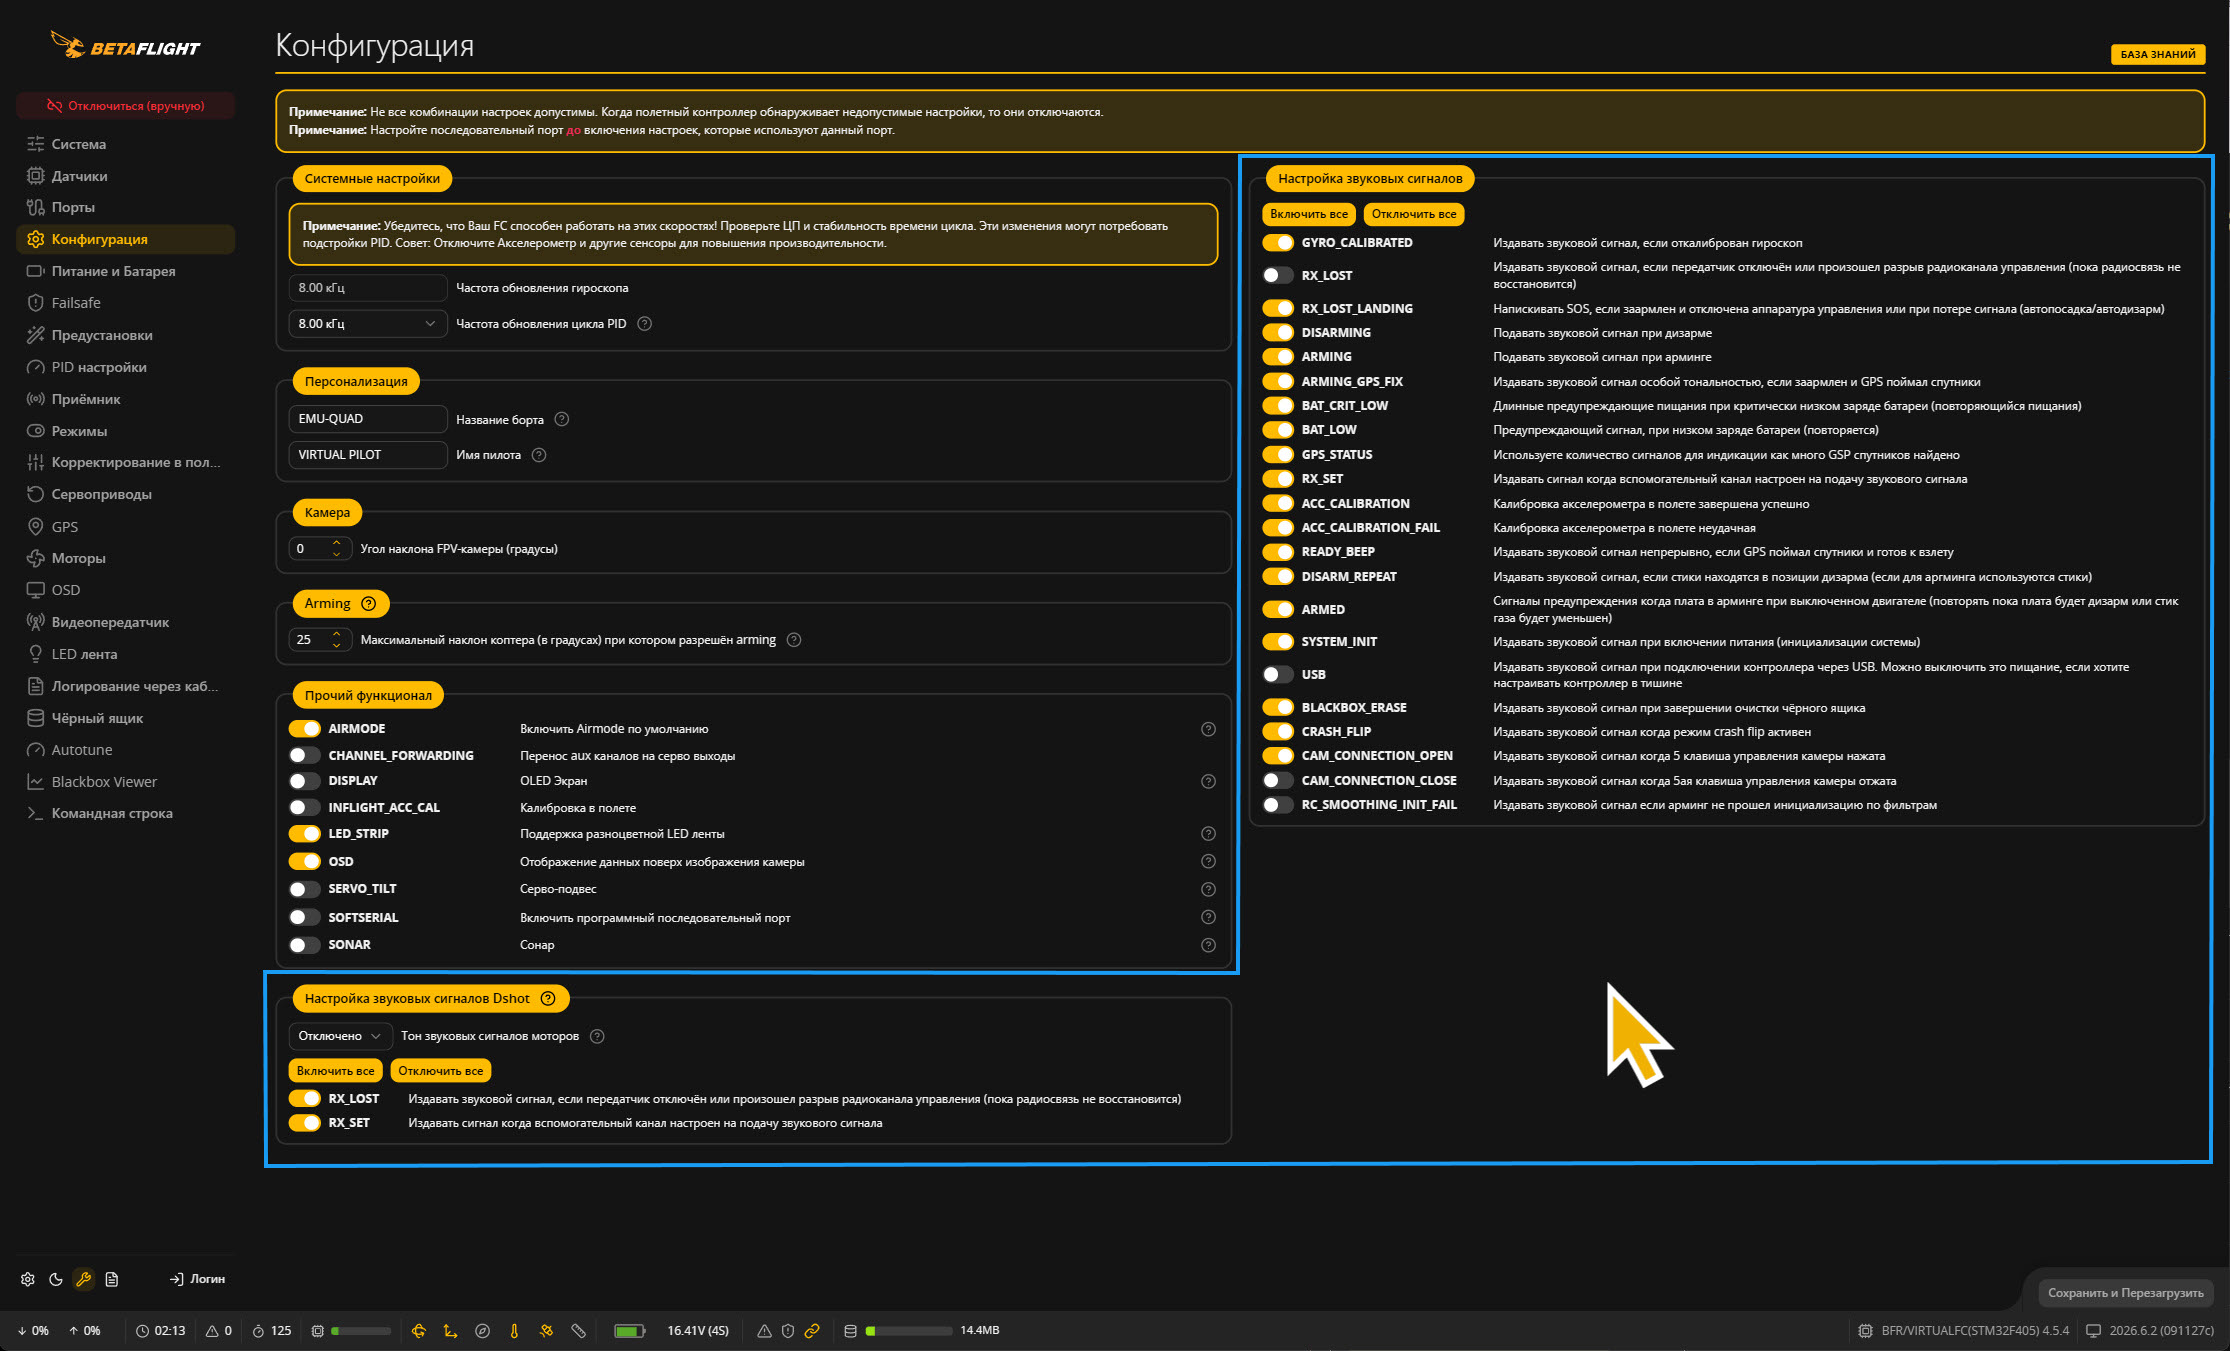Screen dimensions: 2230x1351
Task: Click the accelerometer axes status icon
Action: (450, 1331)
